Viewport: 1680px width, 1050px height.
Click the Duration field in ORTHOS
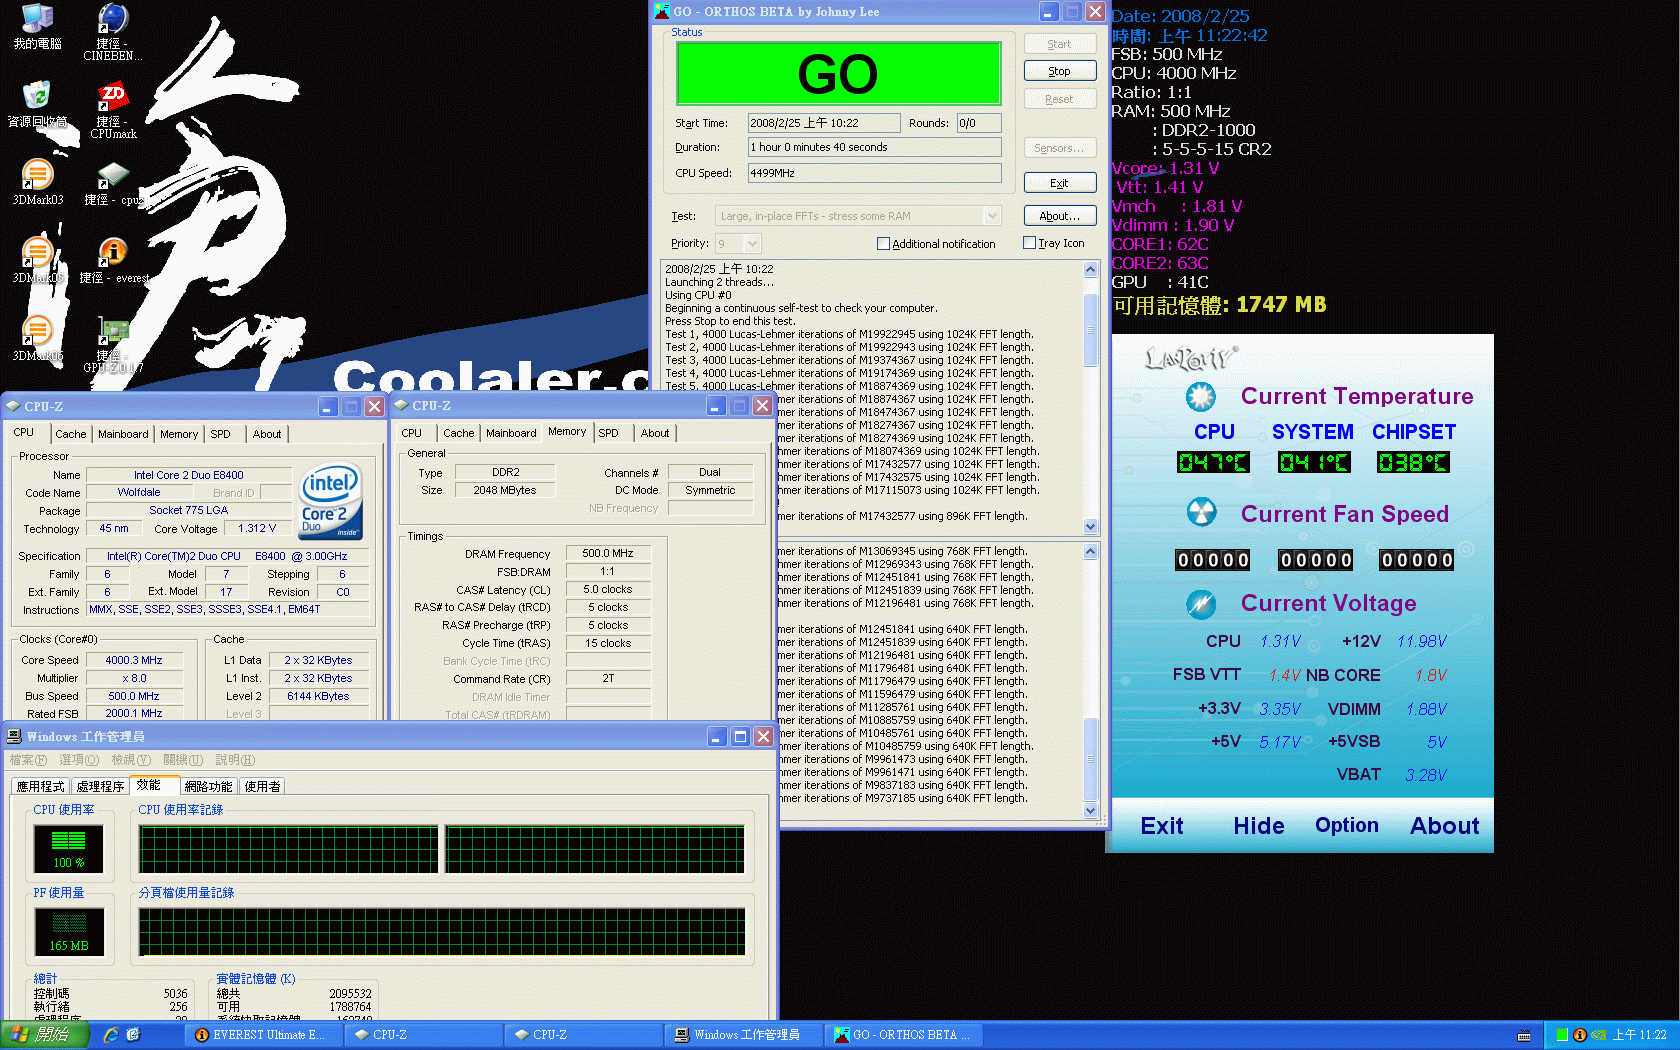click(x=875, y=147)
